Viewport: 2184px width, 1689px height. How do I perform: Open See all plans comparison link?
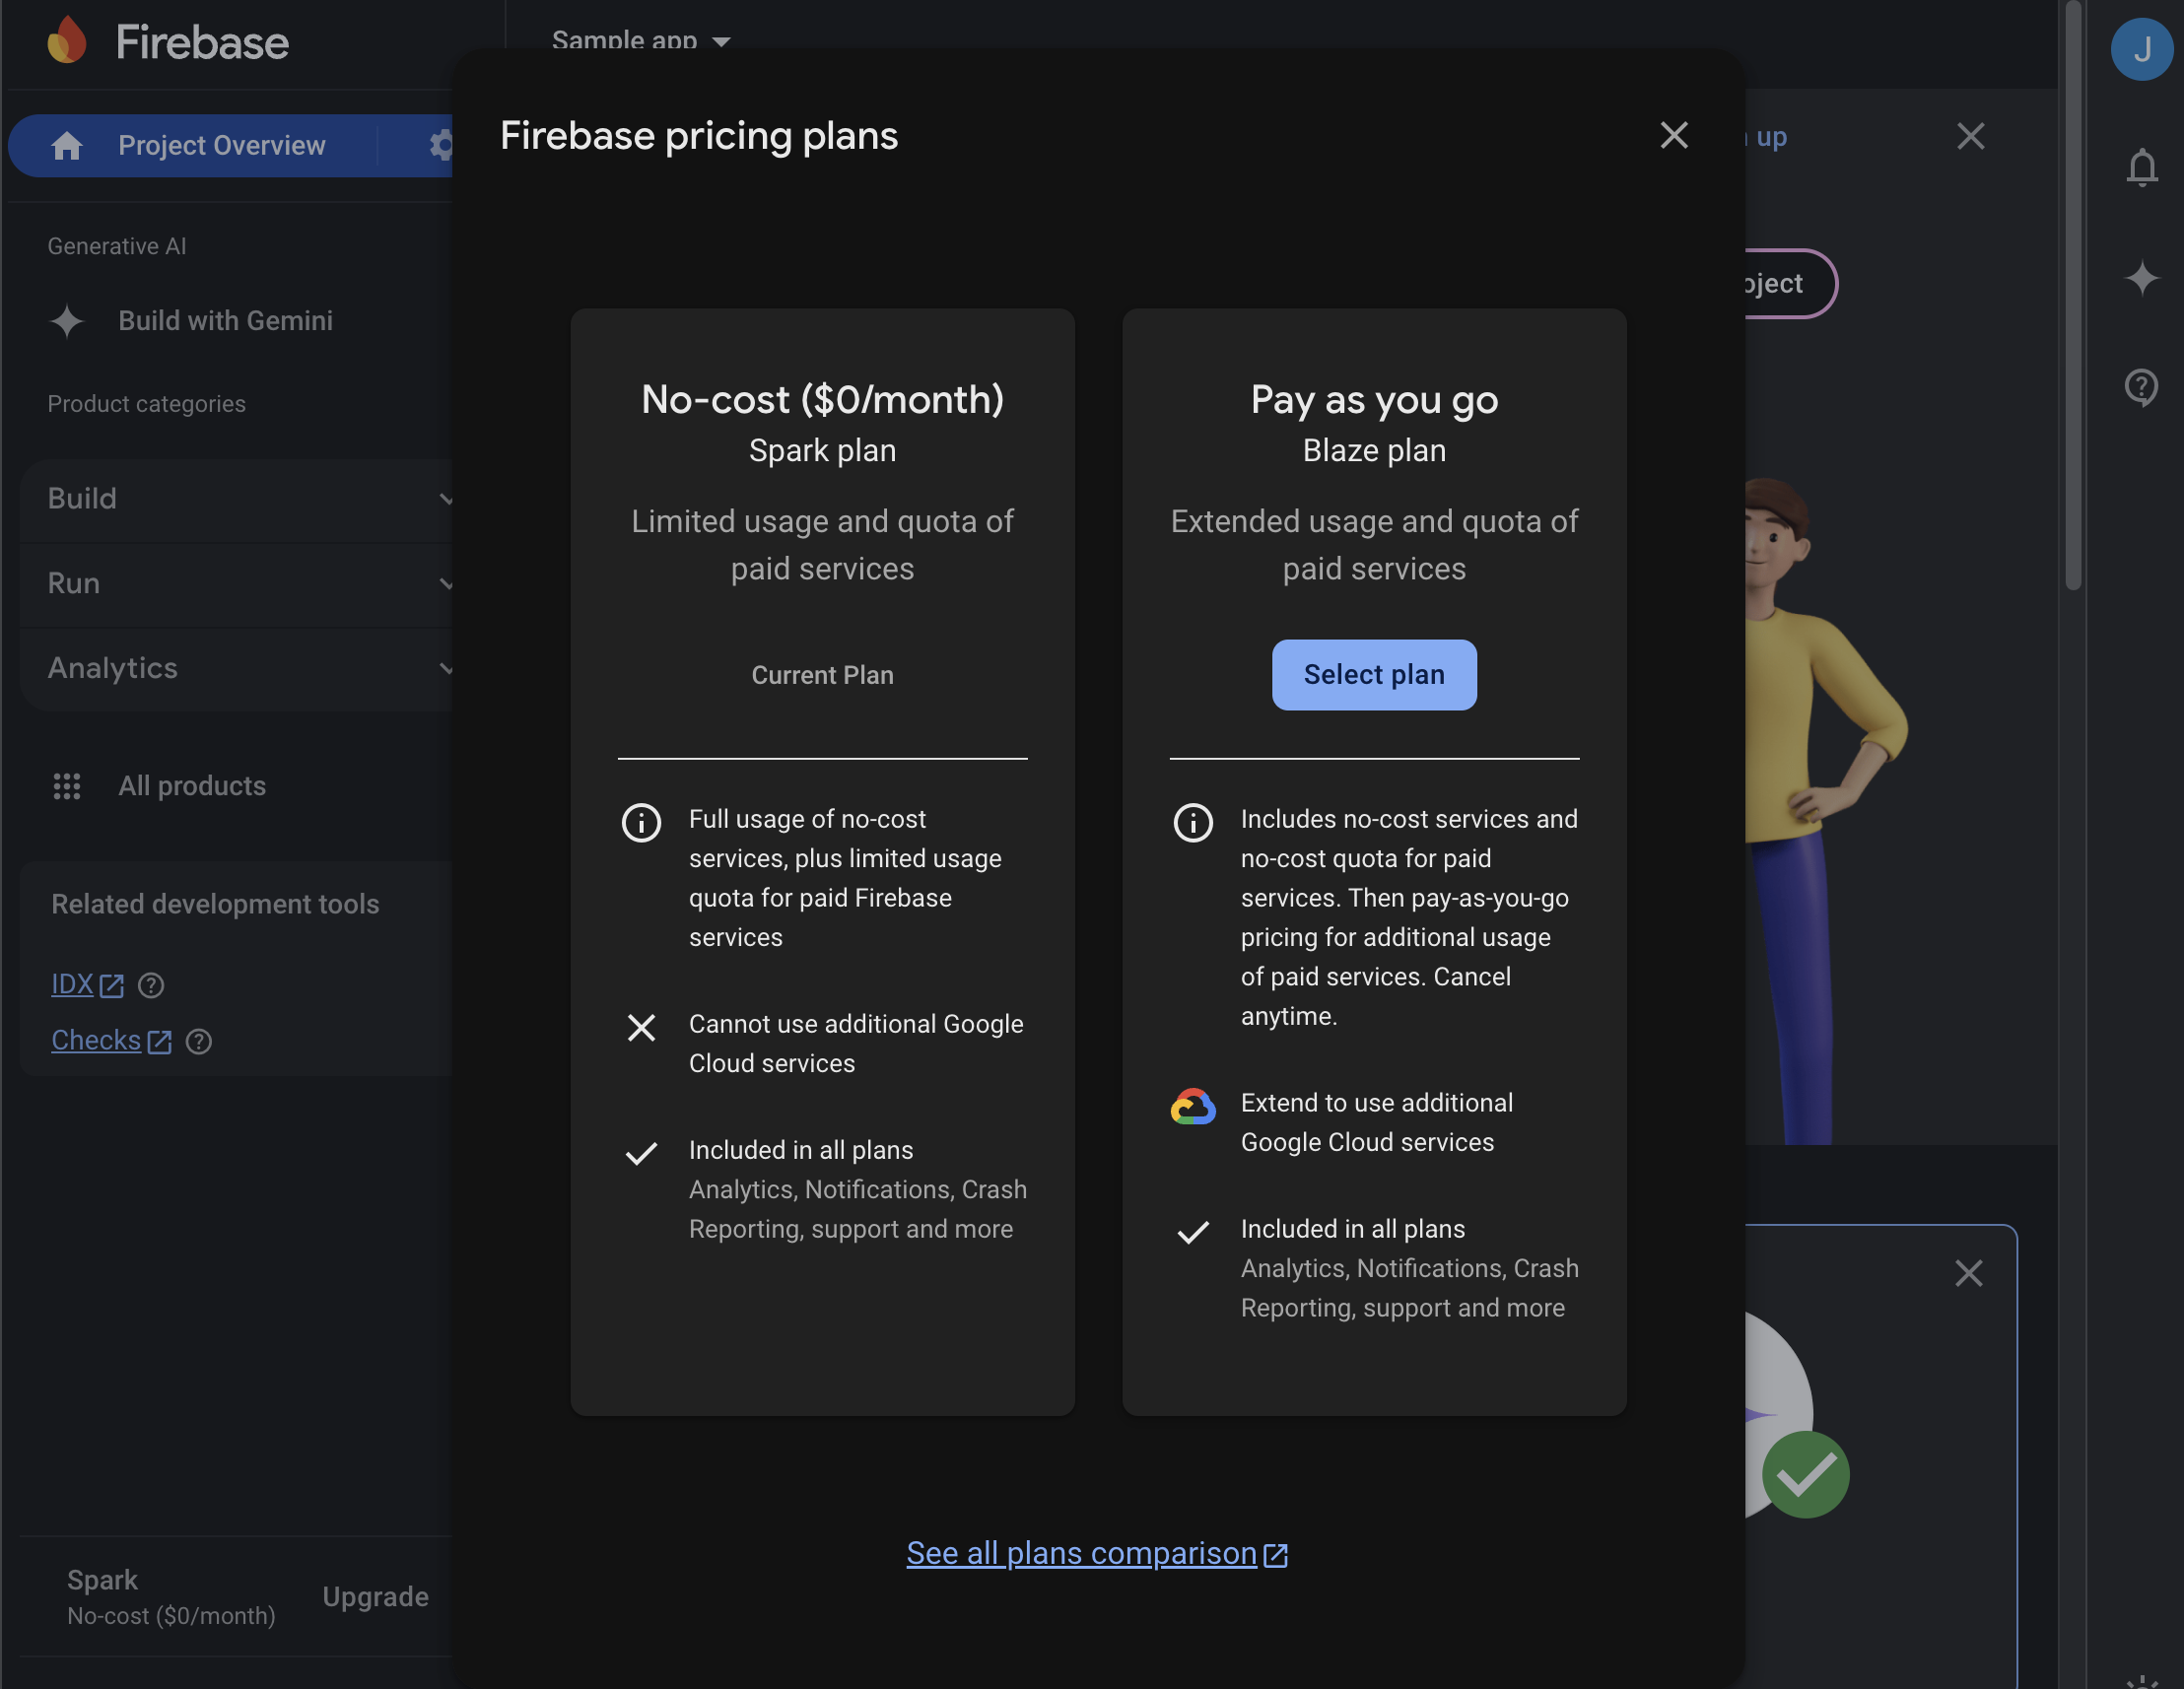tap(1097, 1553)
